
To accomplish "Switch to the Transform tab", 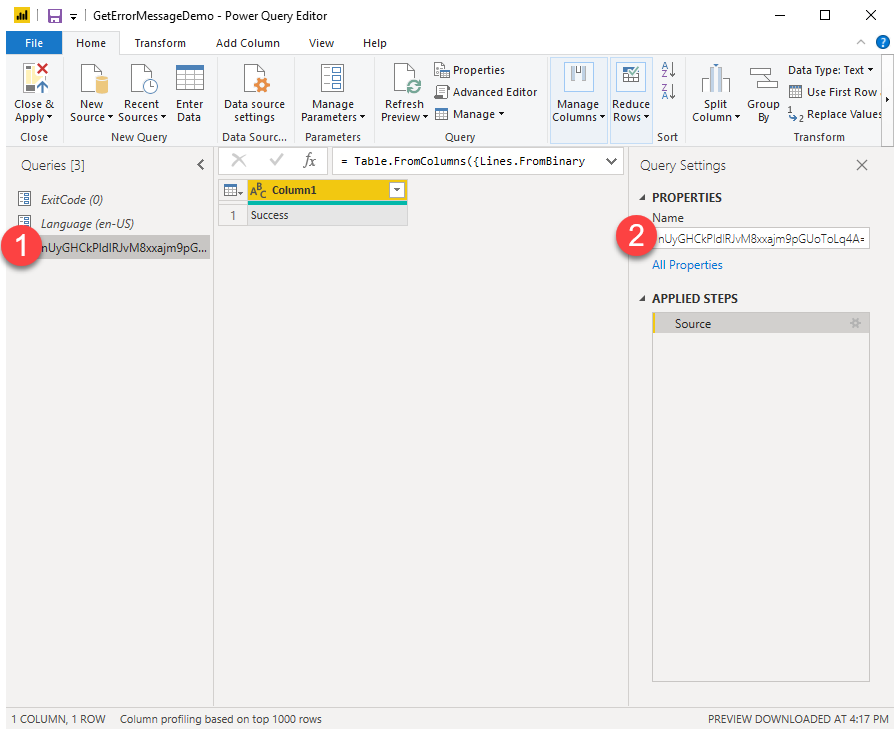I will click(160, 43).
